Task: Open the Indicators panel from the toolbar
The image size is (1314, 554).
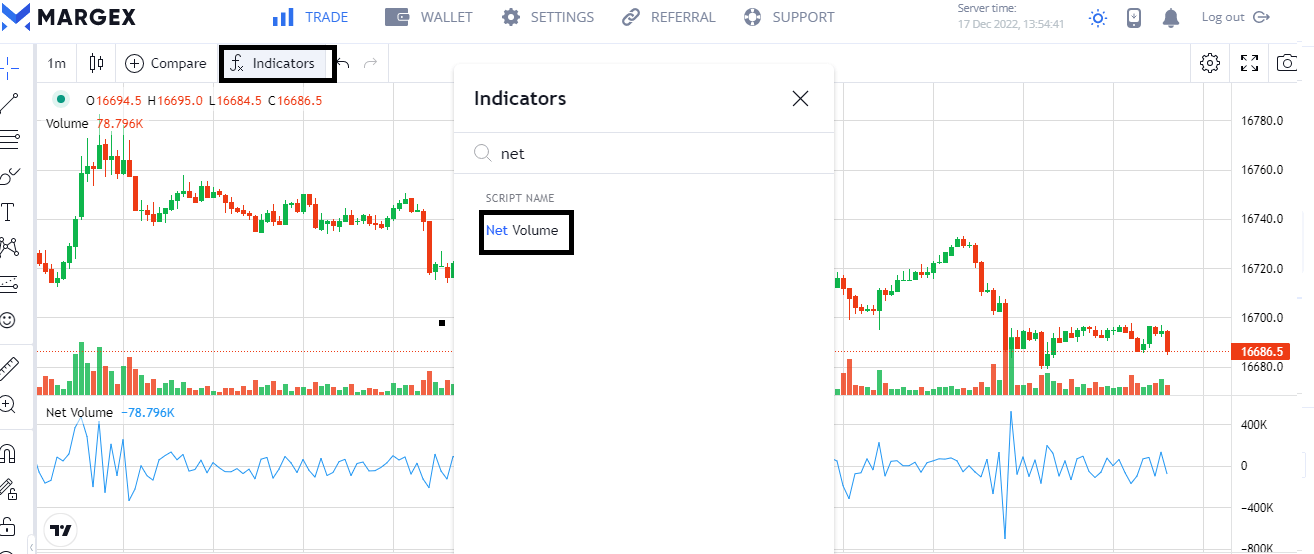Action: pos(273,63)
